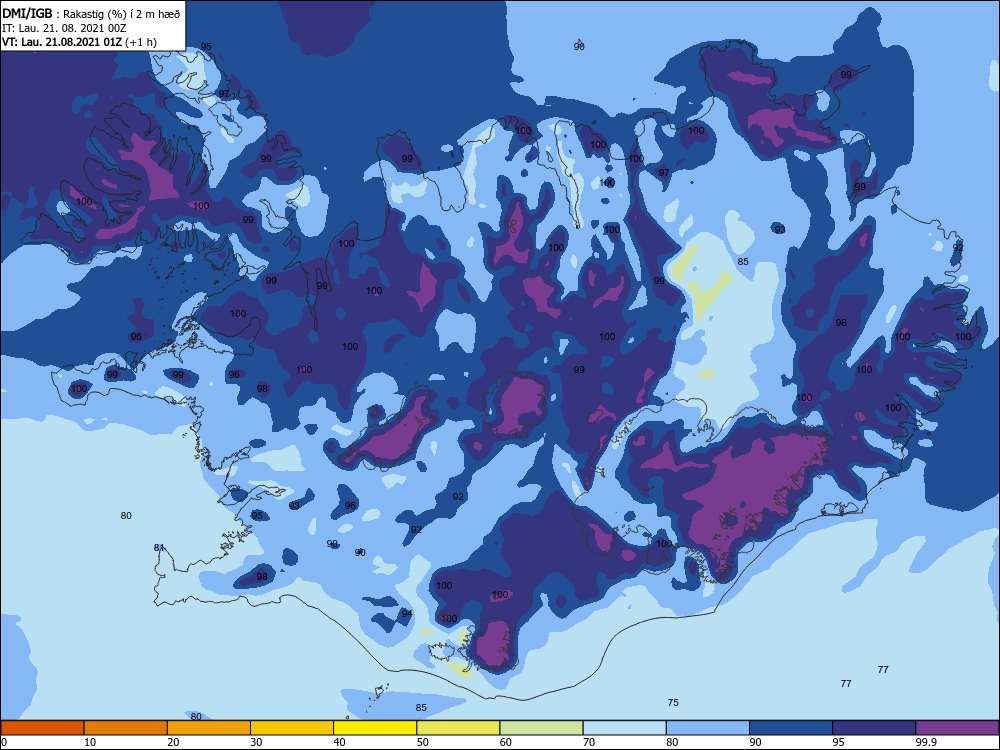
Task: Click the '85' value in the dry interior
Action: [743, 261]
